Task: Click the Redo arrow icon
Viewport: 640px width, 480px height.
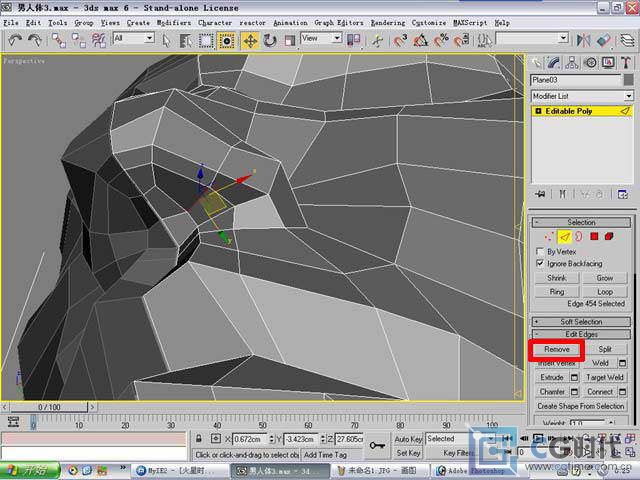Action: [35, 40]
